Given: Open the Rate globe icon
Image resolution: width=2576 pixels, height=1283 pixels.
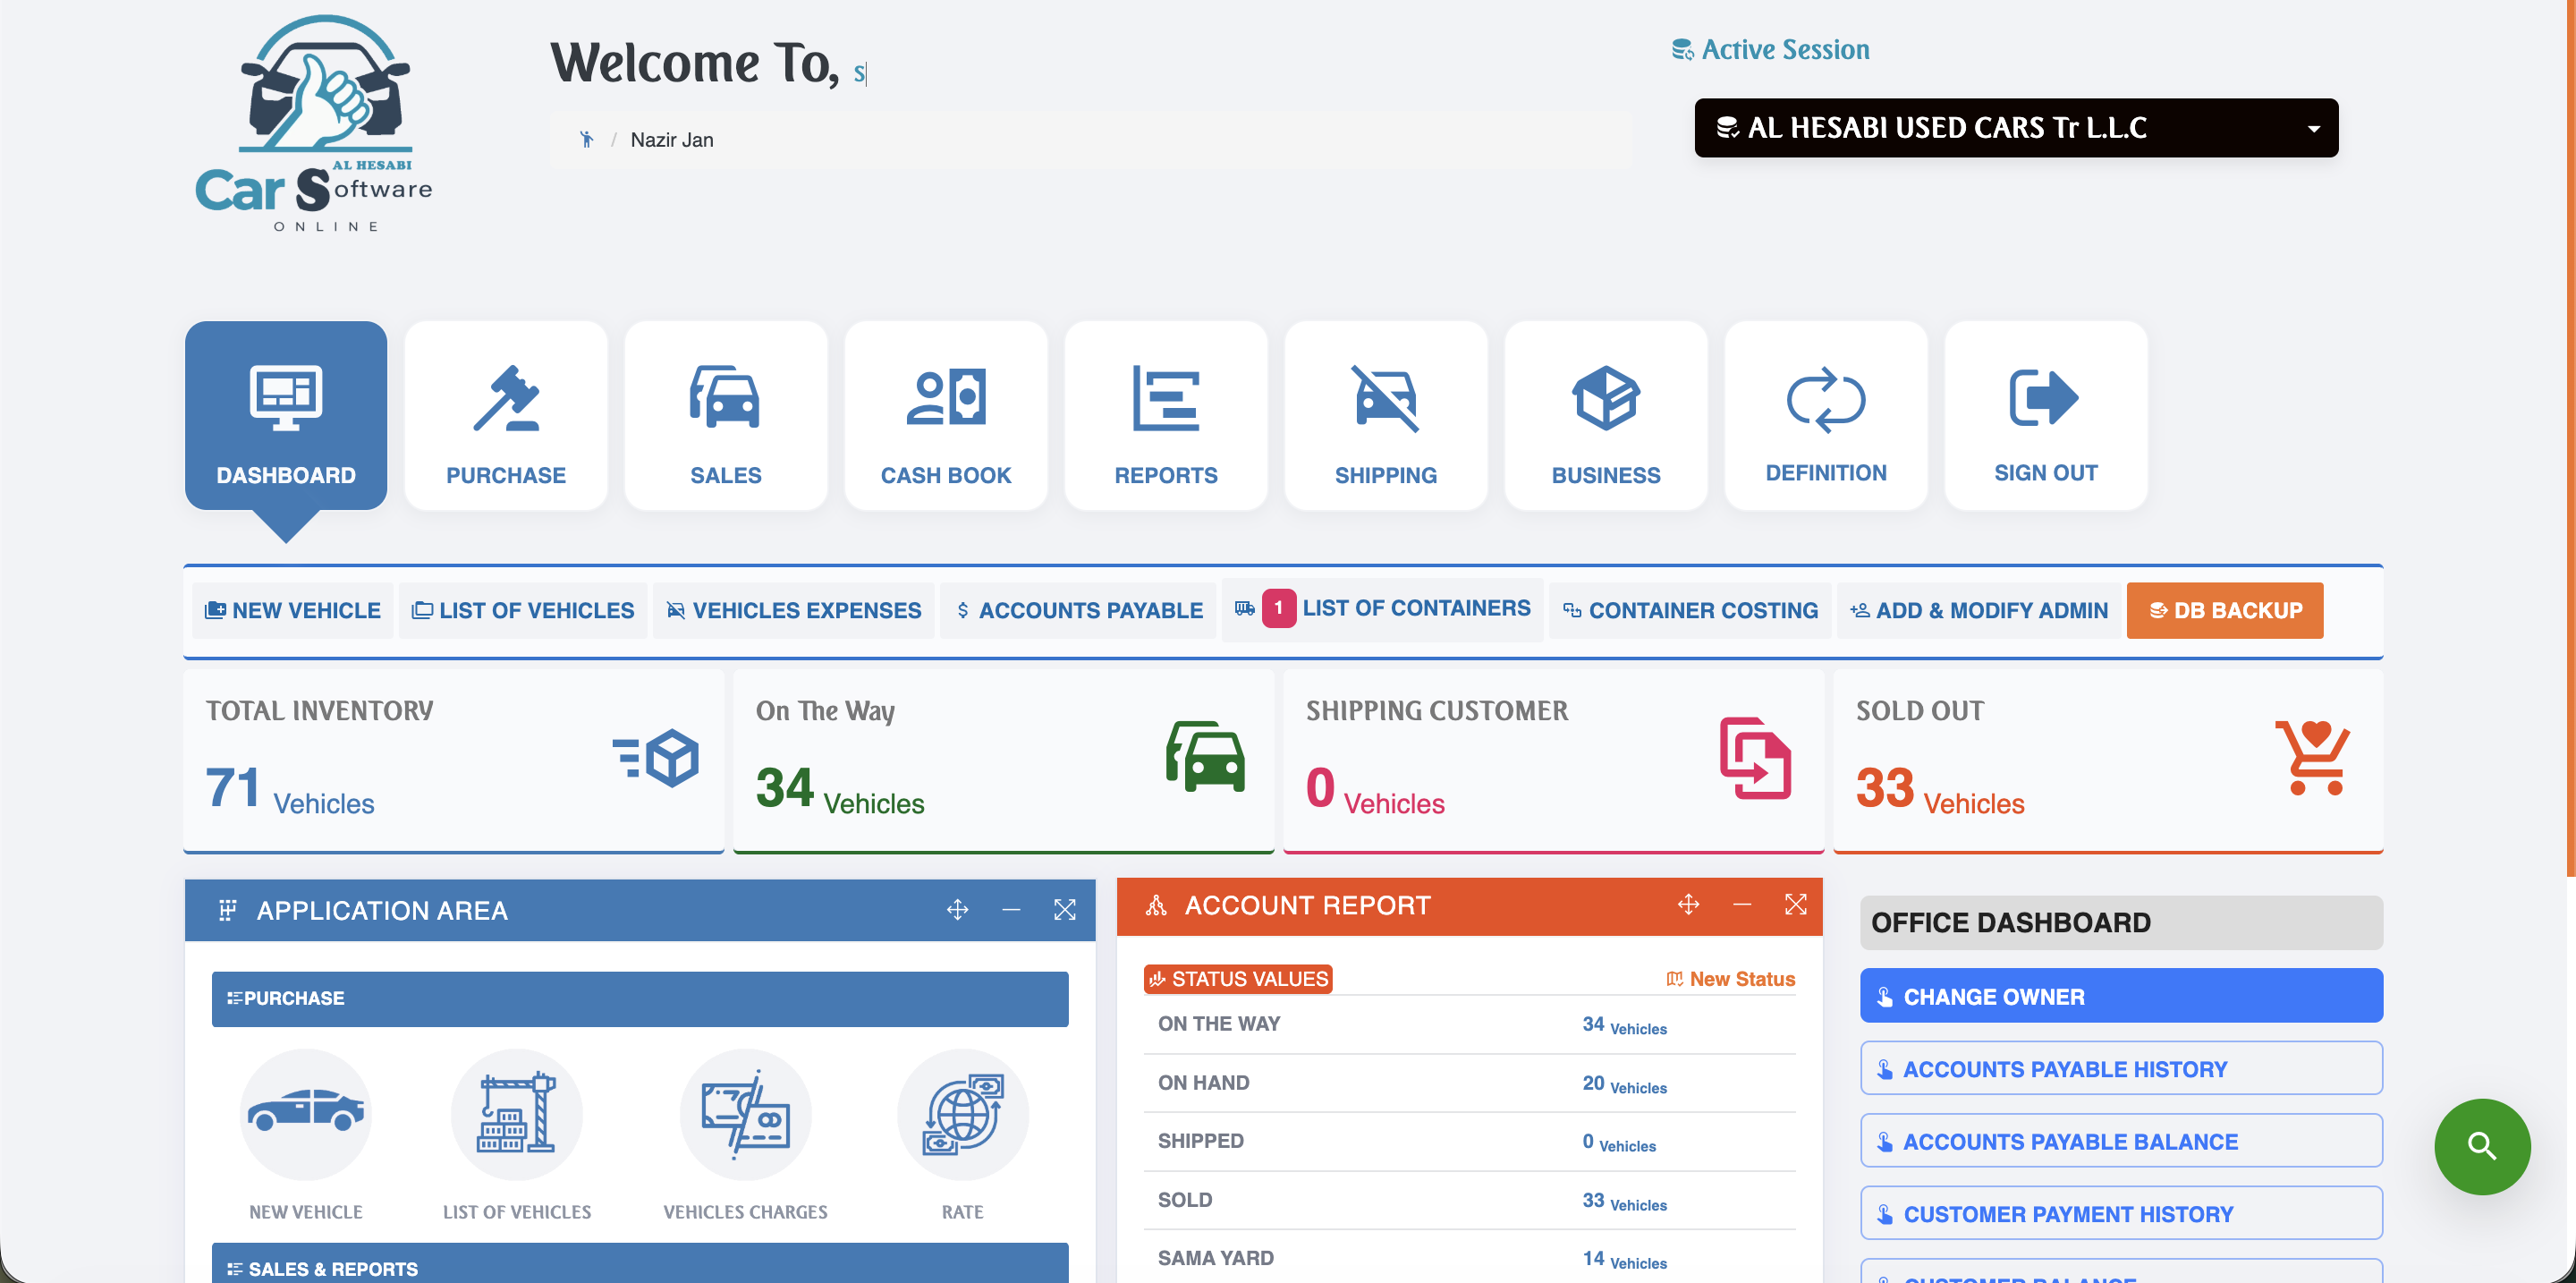Looking at the screenshot, I should (962, 1114).
